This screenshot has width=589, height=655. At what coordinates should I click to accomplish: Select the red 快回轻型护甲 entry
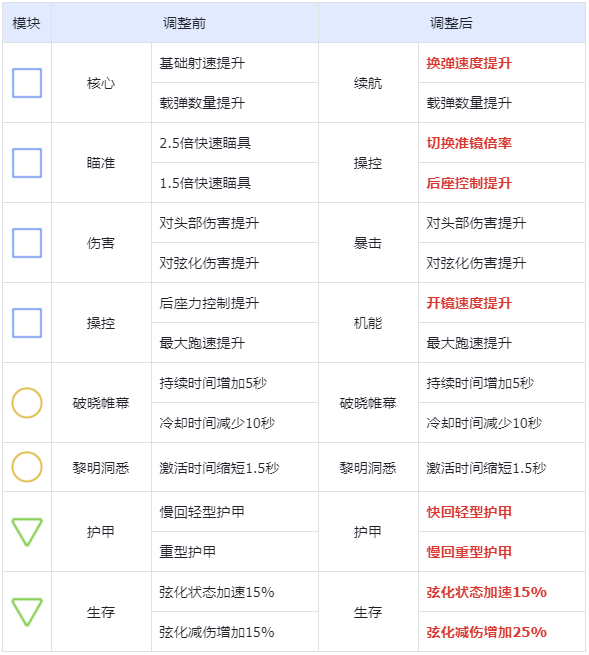click(469, 512)
